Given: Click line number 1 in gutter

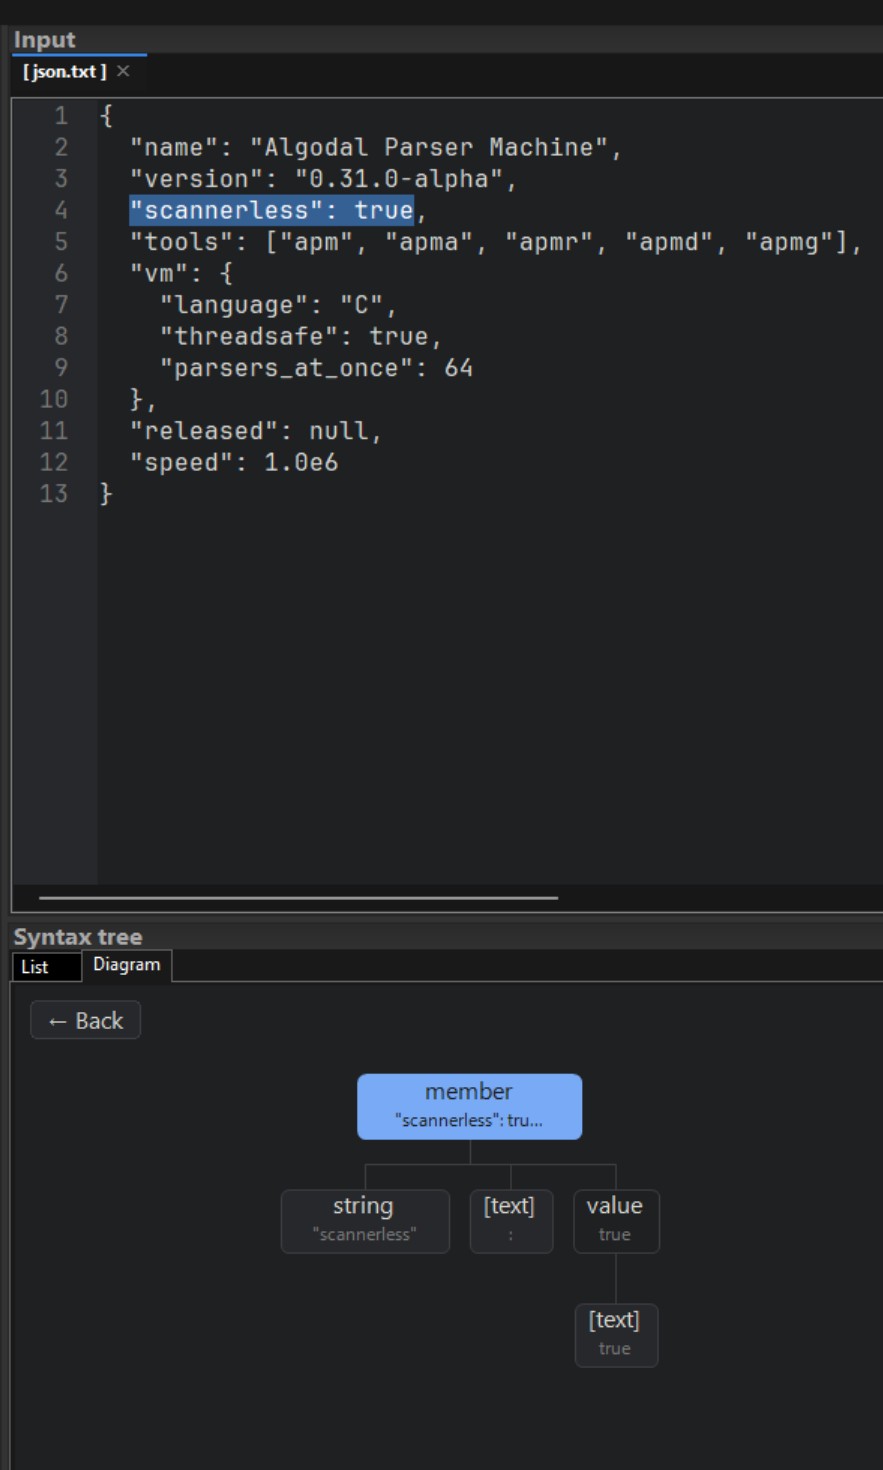Looking at the screenshot, I should tap(61, 116).
